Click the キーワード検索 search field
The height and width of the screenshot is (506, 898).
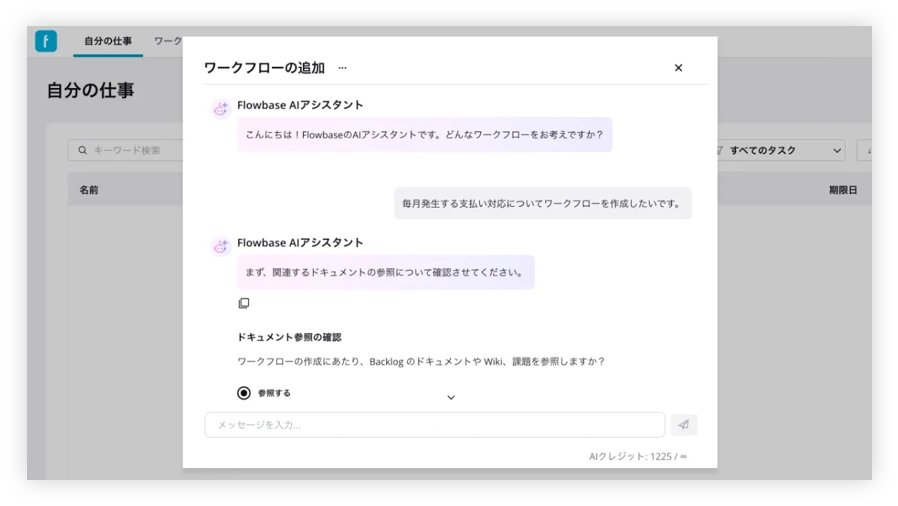pyautogui.click(x=125, y=150)
